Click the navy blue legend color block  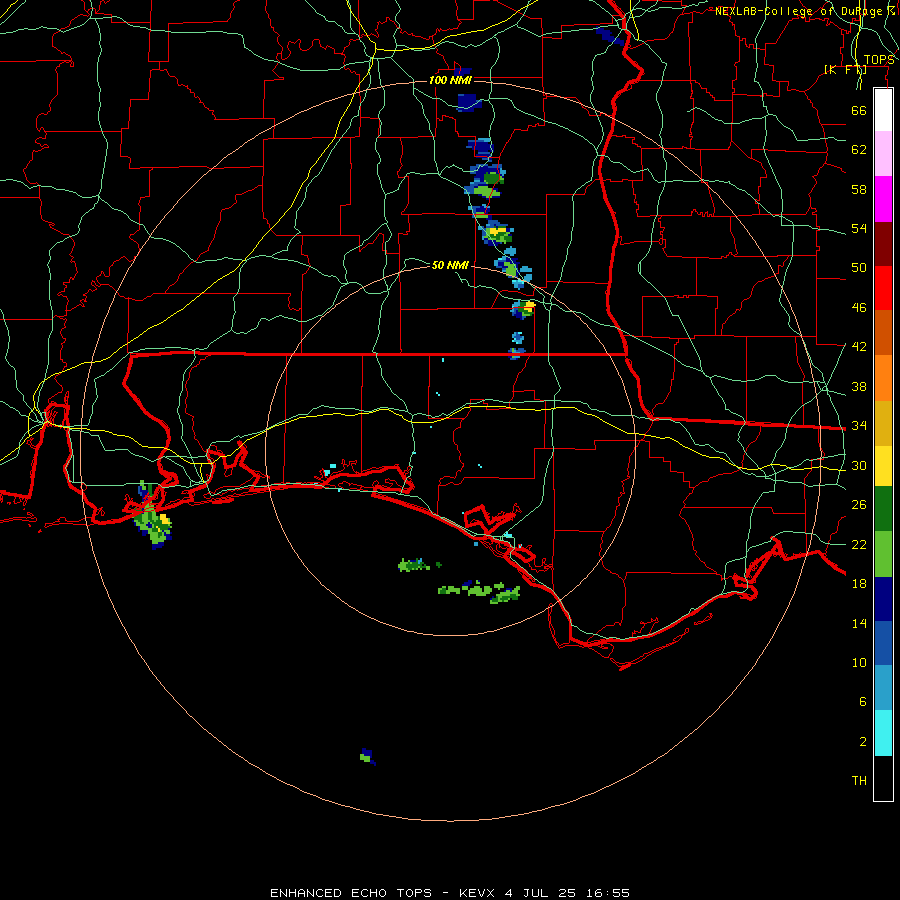coord(883,599)
